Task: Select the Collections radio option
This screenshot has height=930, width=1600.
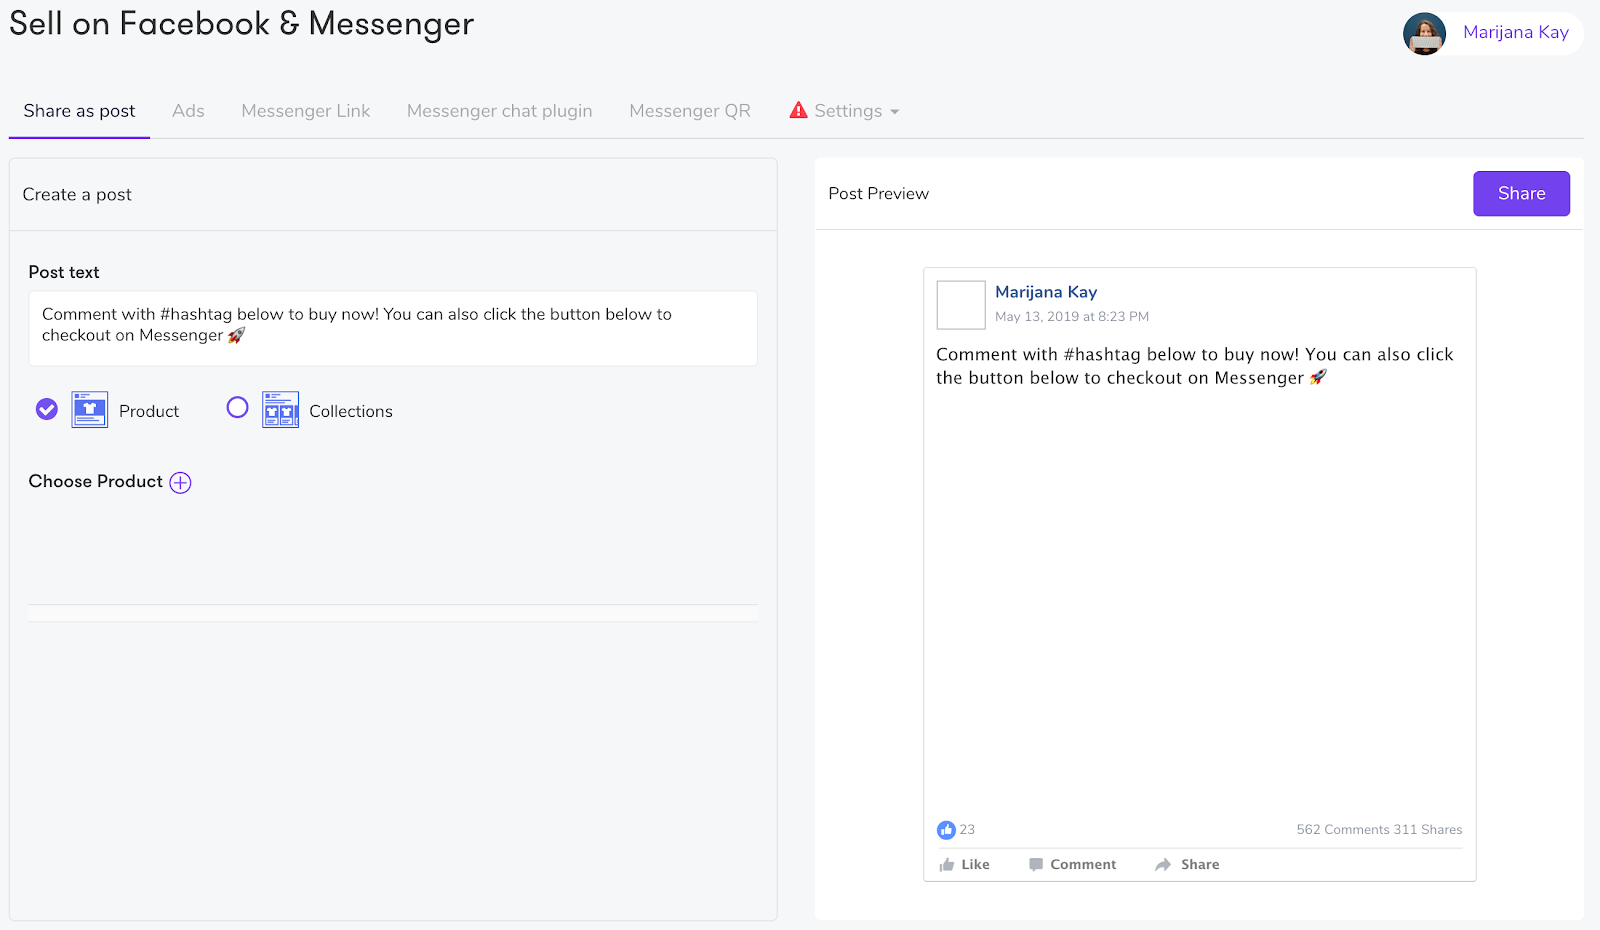Action: click(x=237, y=407)
